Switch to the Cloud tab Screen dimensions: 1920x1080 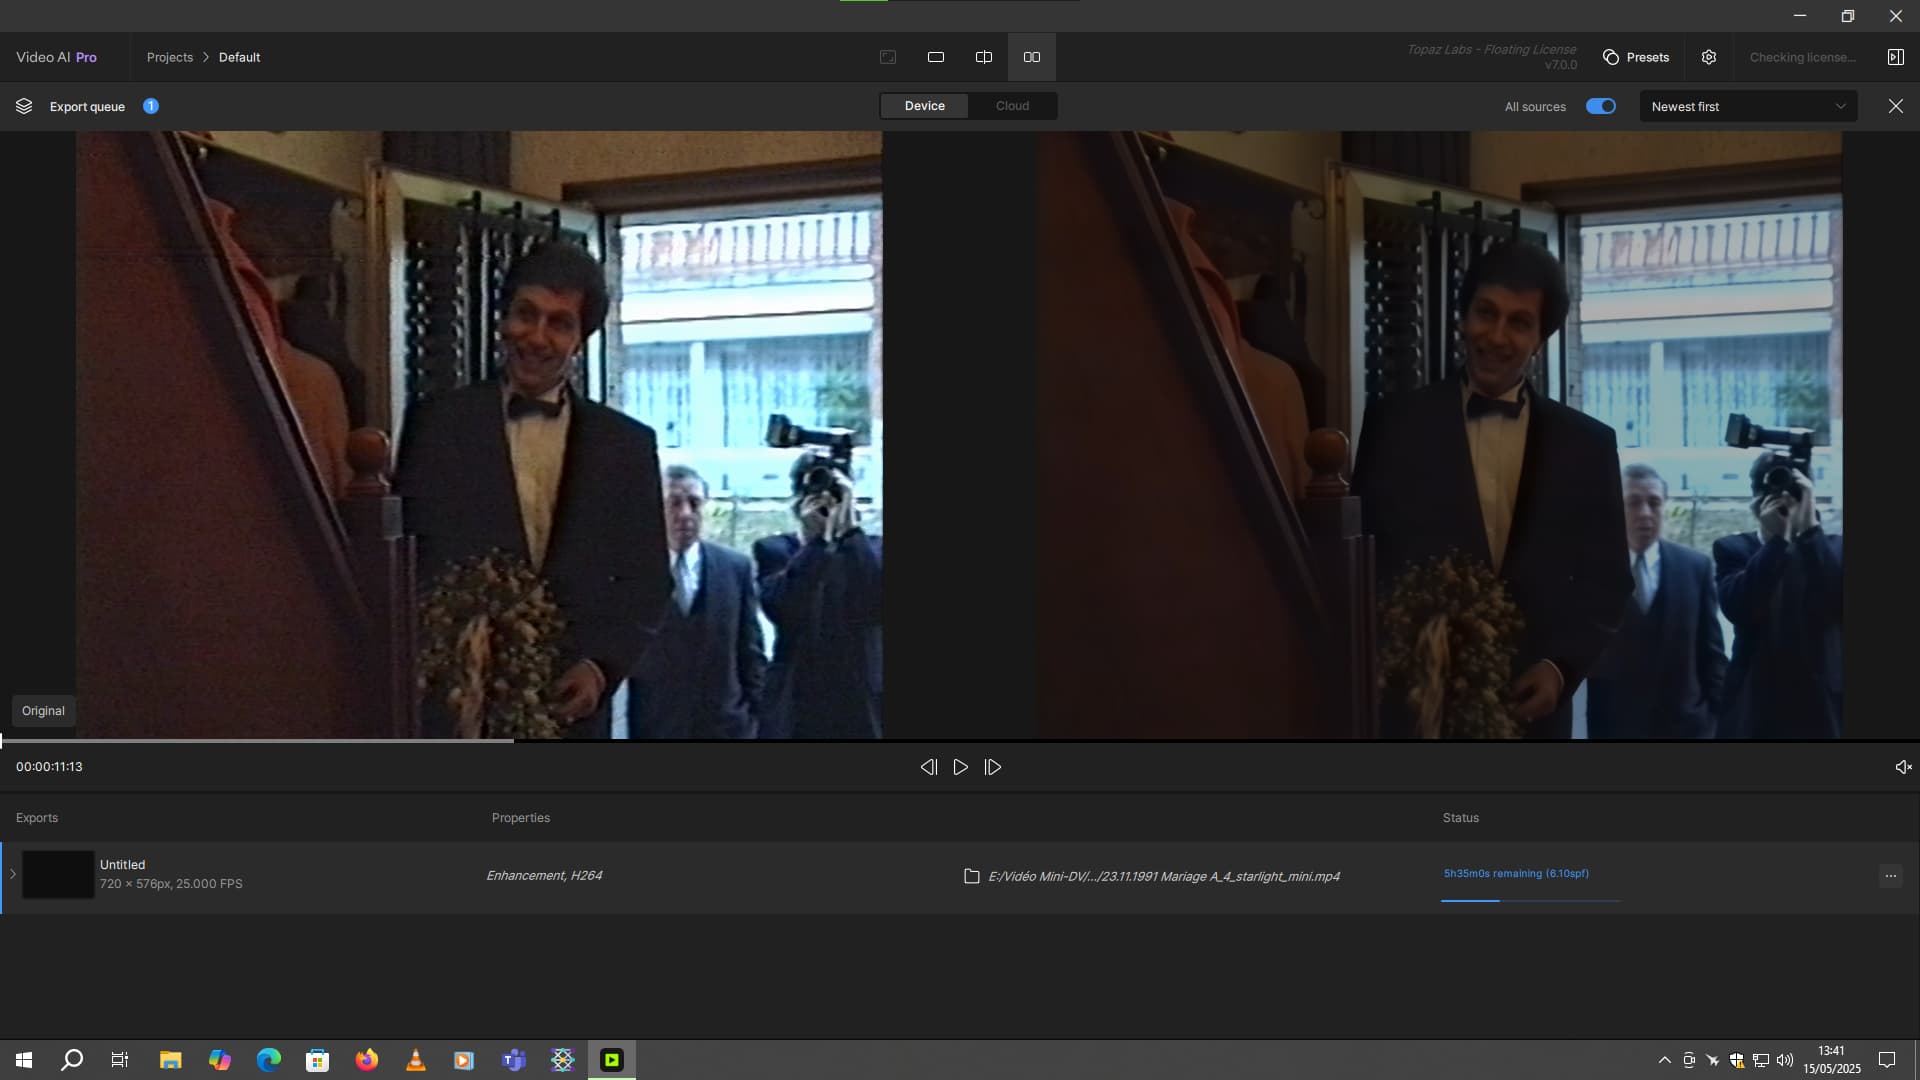(x=1012, y=105)
